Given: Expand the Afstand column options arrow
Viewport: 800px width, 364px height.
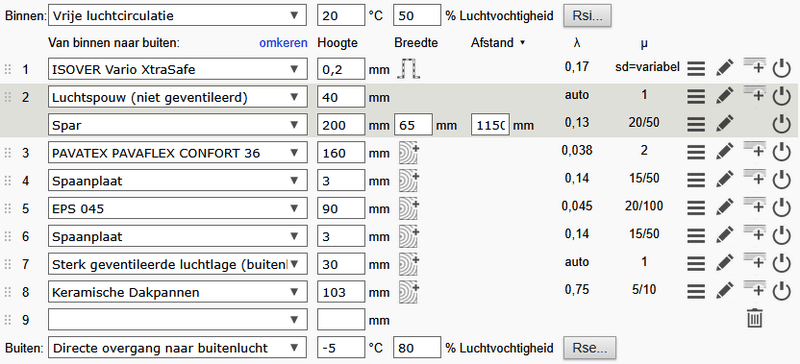Looking at the screenshot, I should tap(522, 43).
